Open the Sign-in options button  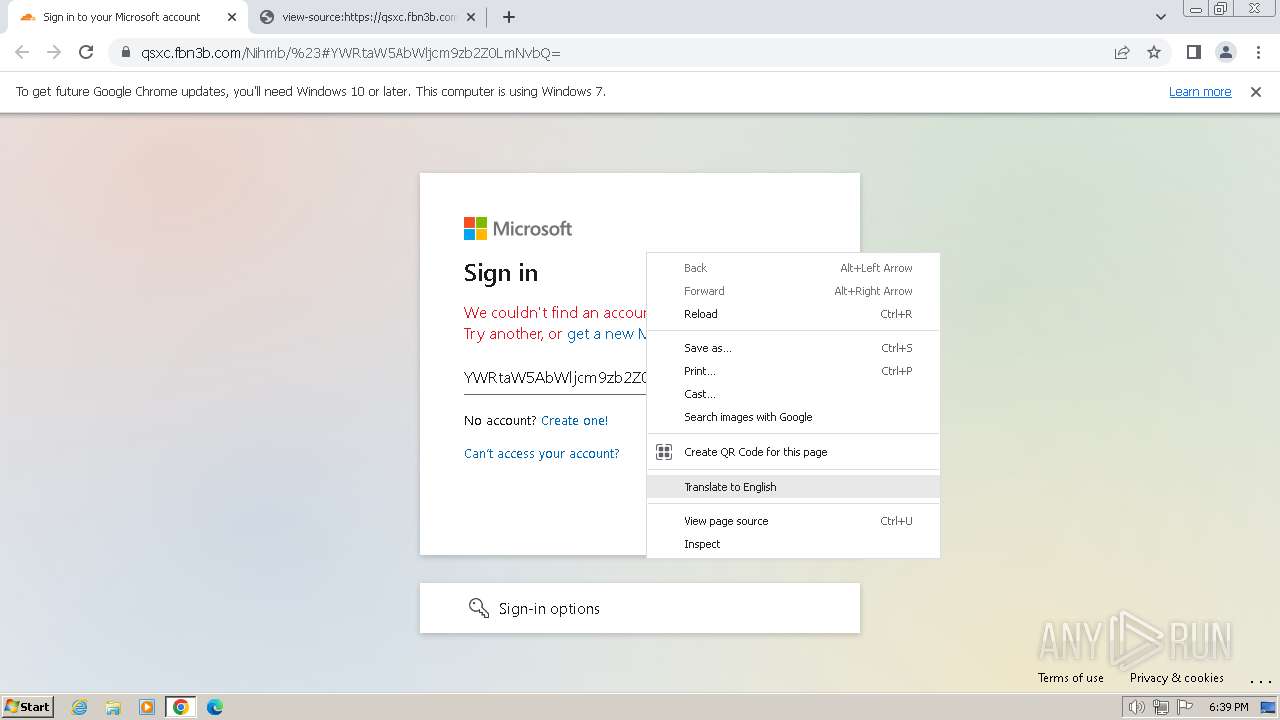point(640,608)
